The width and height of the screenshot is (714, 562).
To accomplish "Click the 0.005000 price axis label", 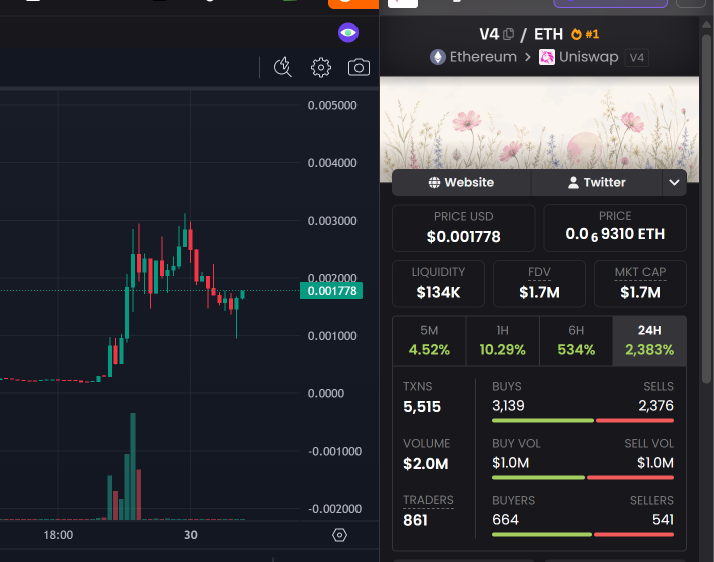I will pyautogui.click(x=332, y=106).
